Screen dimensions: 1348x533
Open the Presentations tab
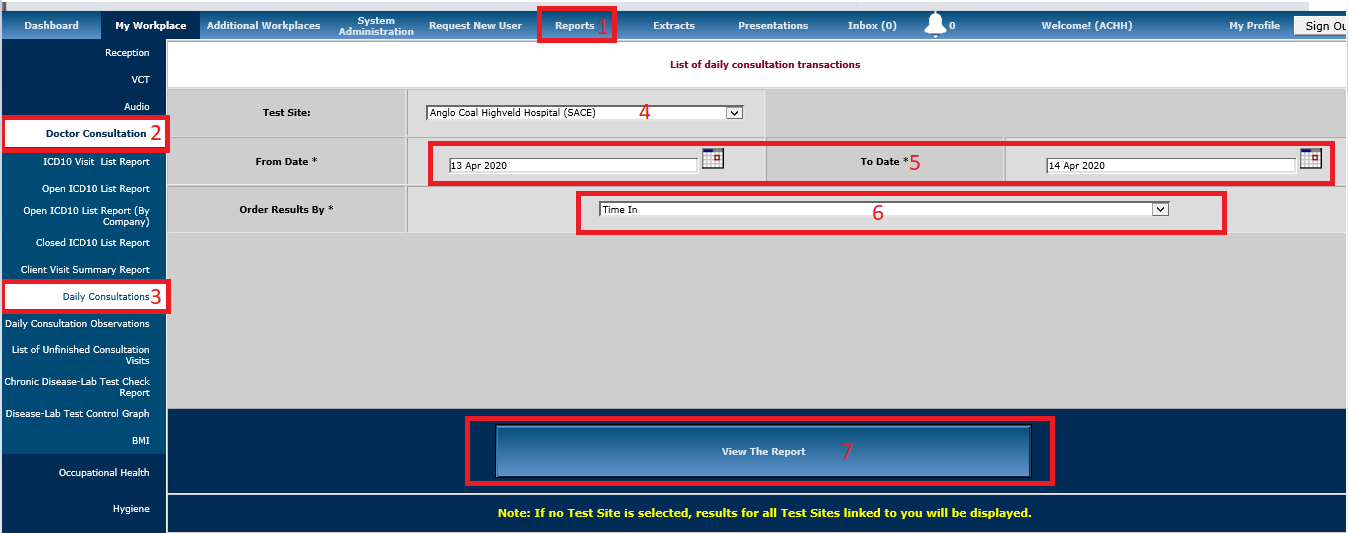(773, 26)
